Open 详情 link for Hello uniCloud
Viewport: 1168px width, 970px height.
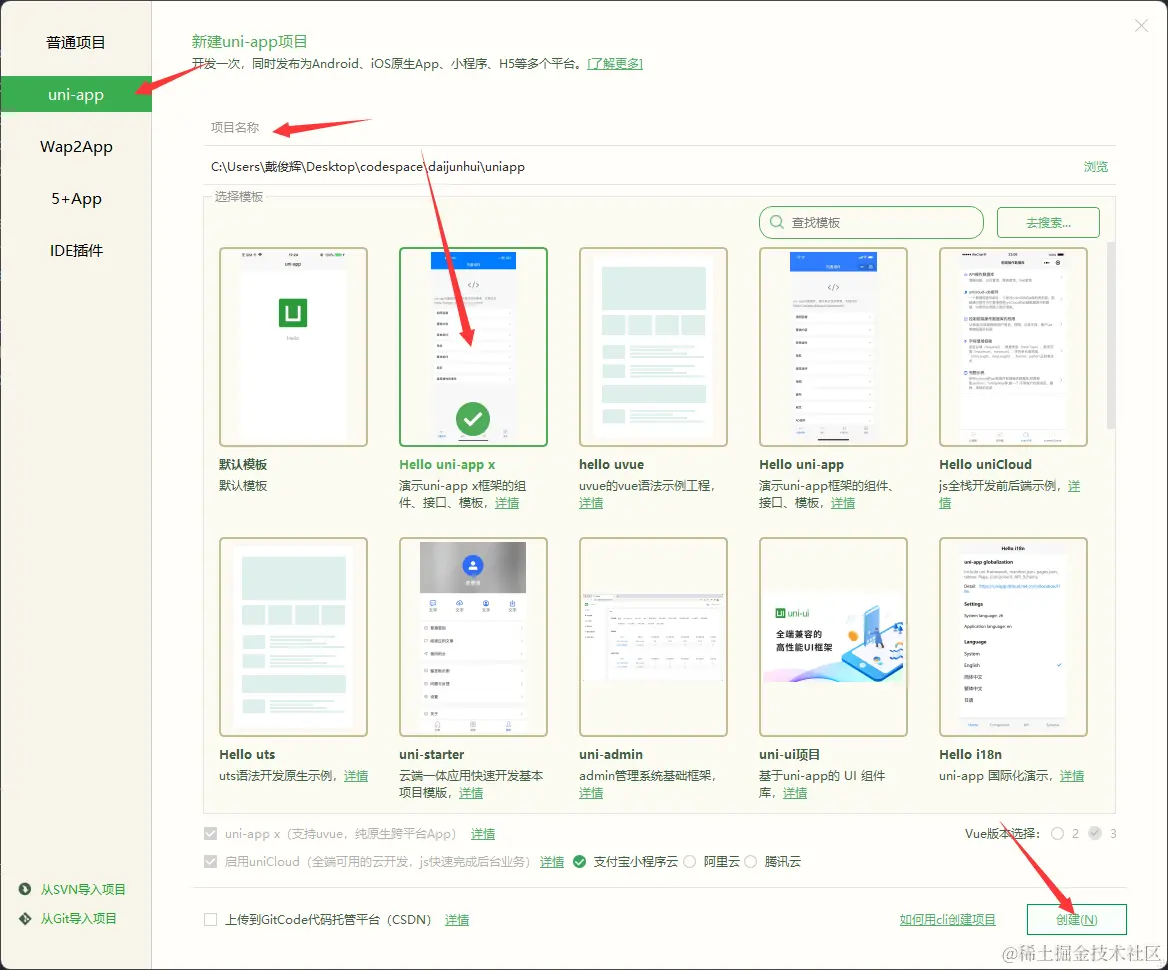click(1073, 486)
